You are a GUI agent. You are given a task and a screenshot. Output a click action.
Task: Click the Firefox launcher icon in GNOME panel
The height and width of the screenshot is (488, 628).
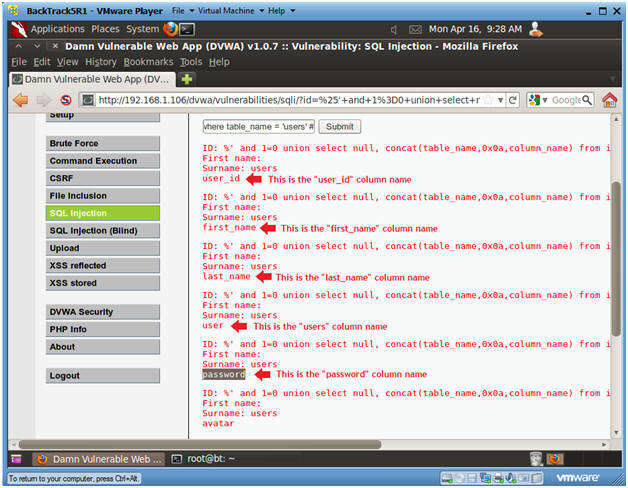click(x=170, y=29)
